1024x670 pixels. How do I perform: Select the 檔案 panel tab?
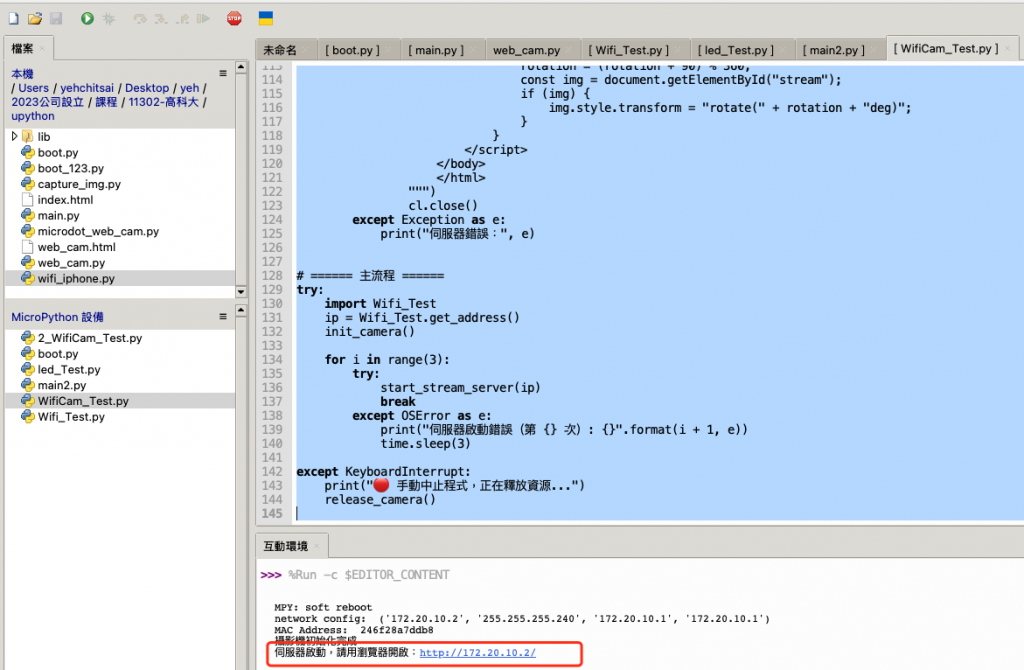pos(22,48)
